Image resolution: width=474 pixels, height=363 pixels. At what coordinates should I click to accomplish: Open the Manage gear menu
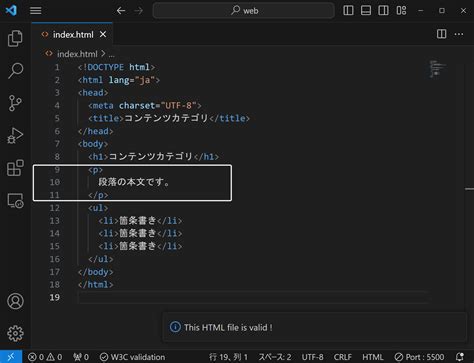(15, 333)
